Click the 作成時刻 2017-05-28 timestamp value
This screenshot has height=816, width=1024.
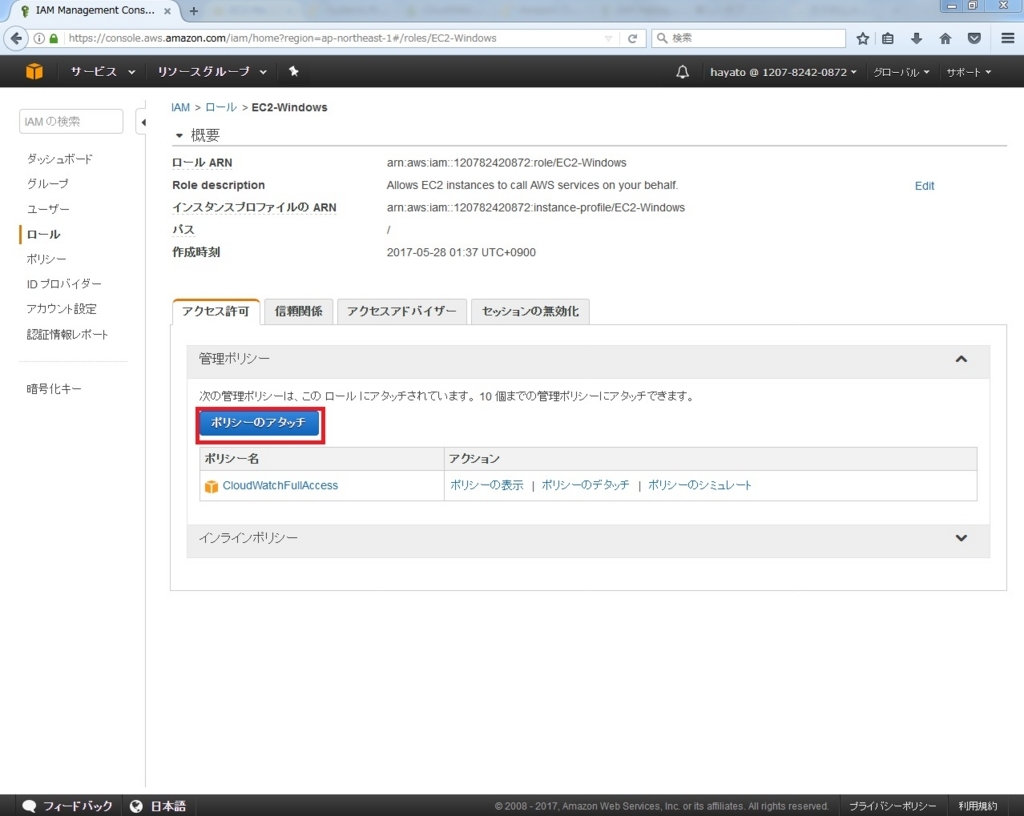click(461, 253)
